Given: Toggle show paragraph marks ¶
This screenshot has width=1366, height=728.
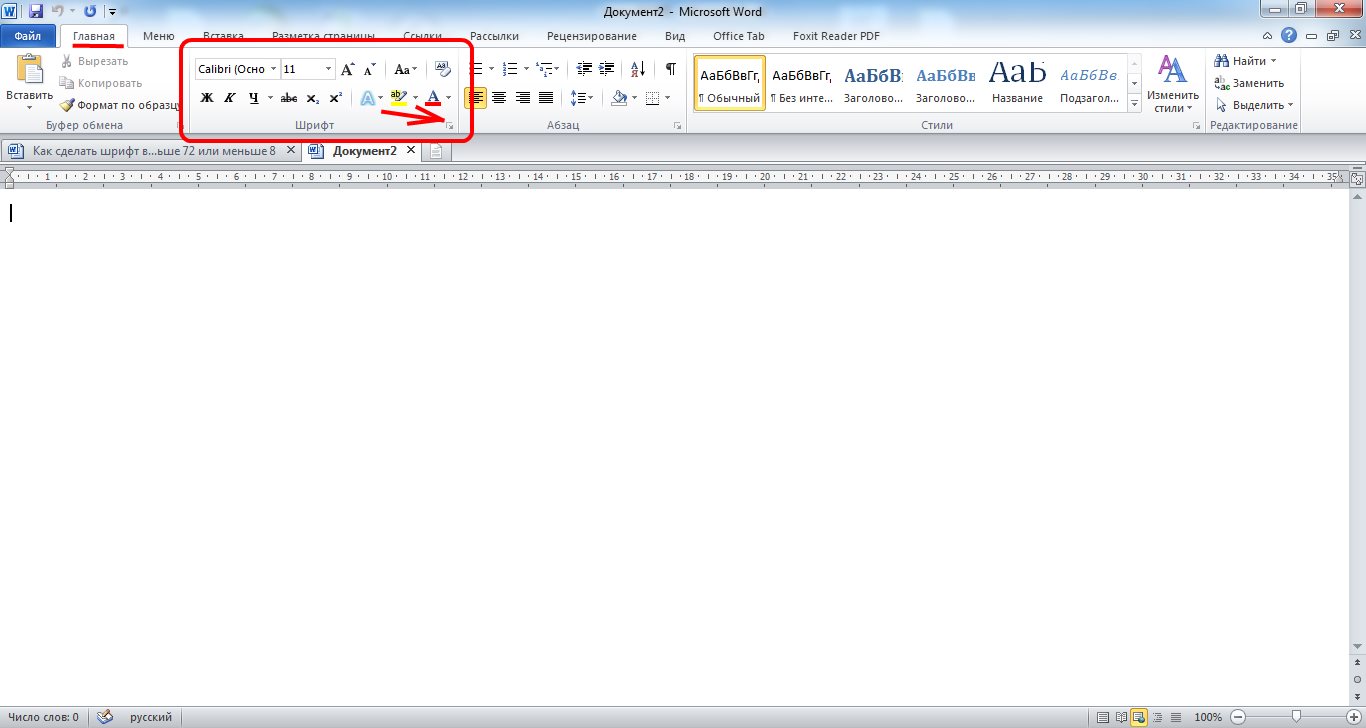Looking at the screenshot, I should (x=670, y=69).
